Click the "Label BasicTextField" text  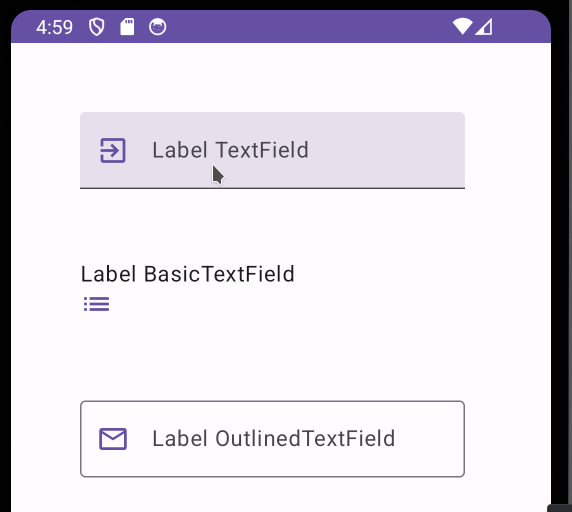pyautogui.click(x=188, y=274)
